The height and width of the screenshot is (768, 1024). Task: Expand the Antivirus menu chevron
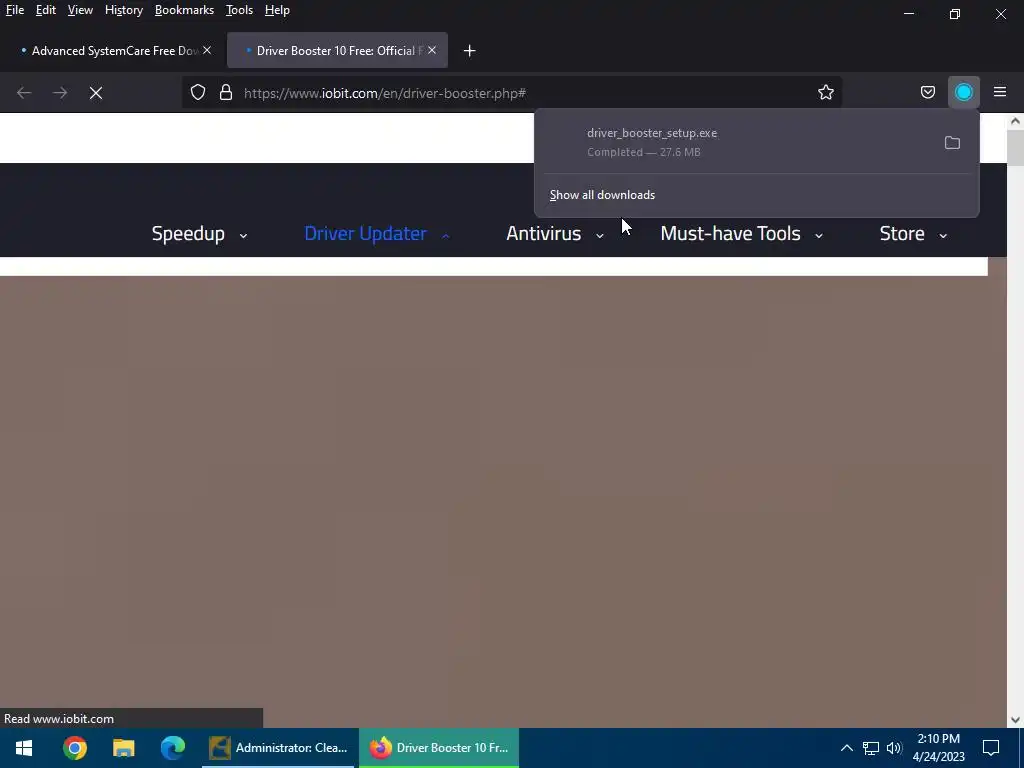[600, 236]
